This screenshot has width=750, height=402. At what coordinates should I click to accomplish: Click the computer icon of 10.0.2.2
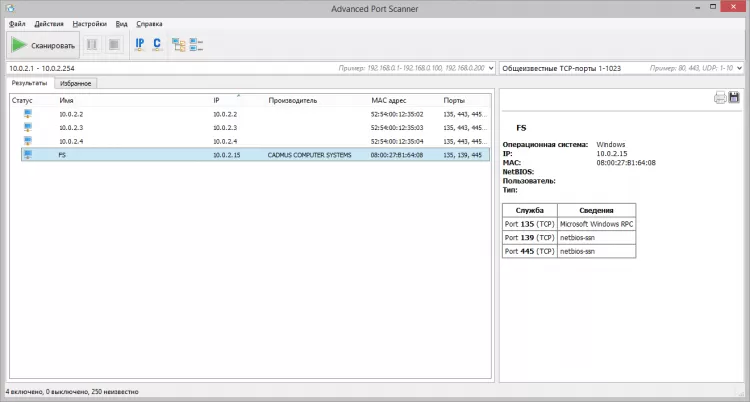[x=28, y=114]
